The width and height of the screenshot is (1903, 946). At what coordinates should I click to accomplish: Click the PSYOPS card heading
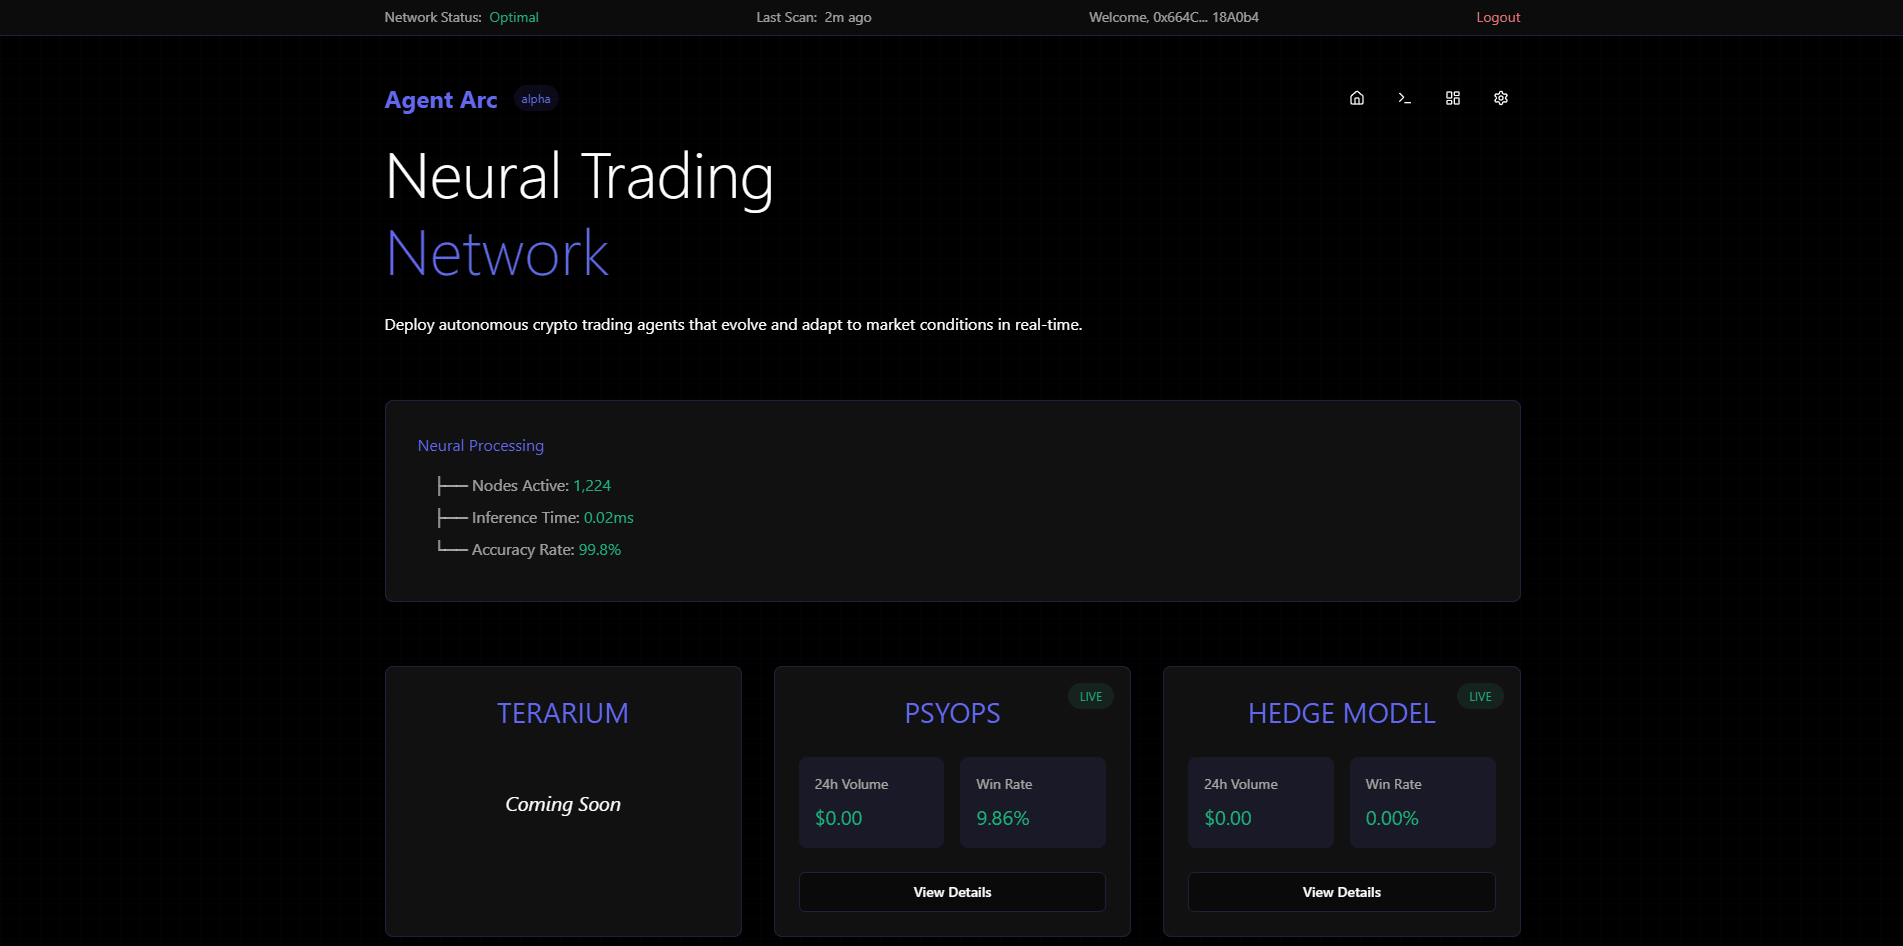point(952,713)
